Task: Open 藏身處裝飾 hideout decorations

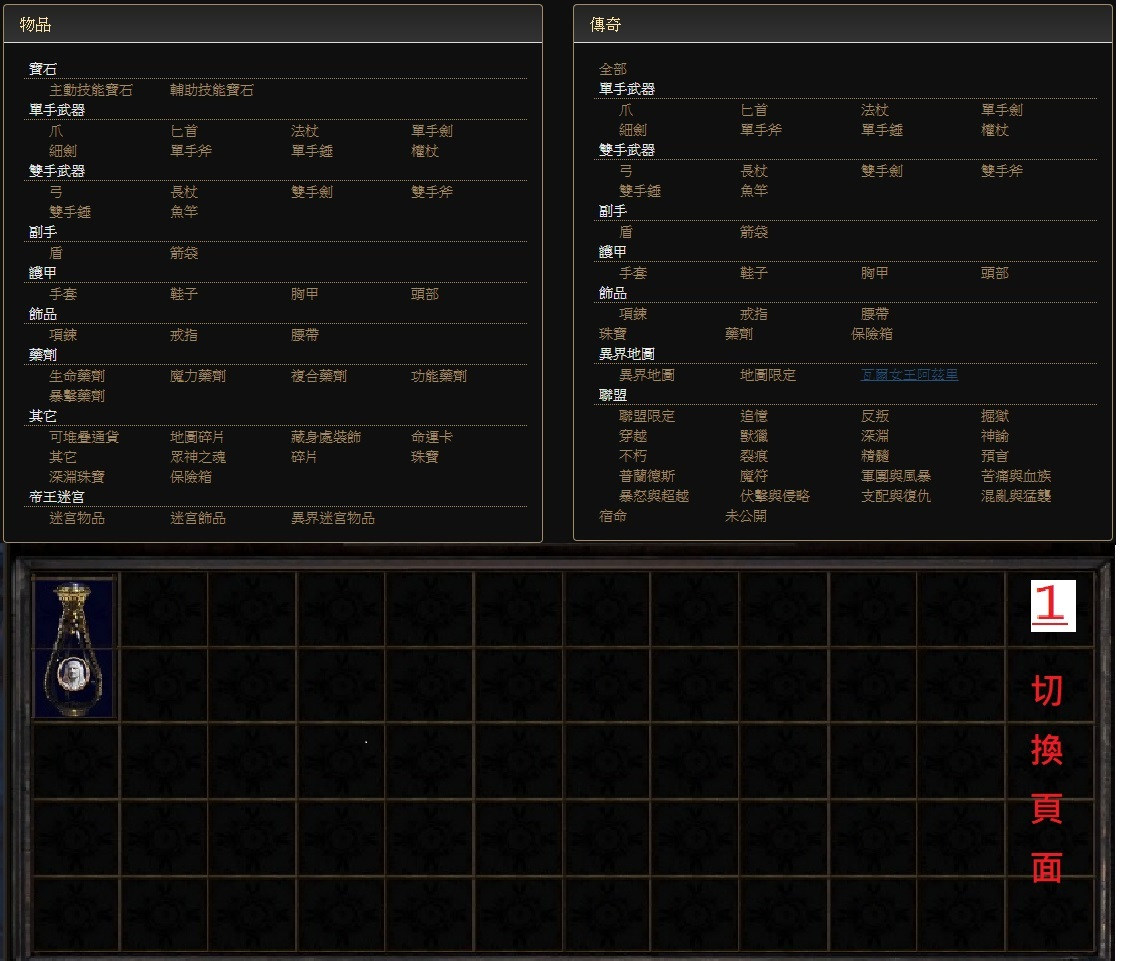Action: (326, 437)
